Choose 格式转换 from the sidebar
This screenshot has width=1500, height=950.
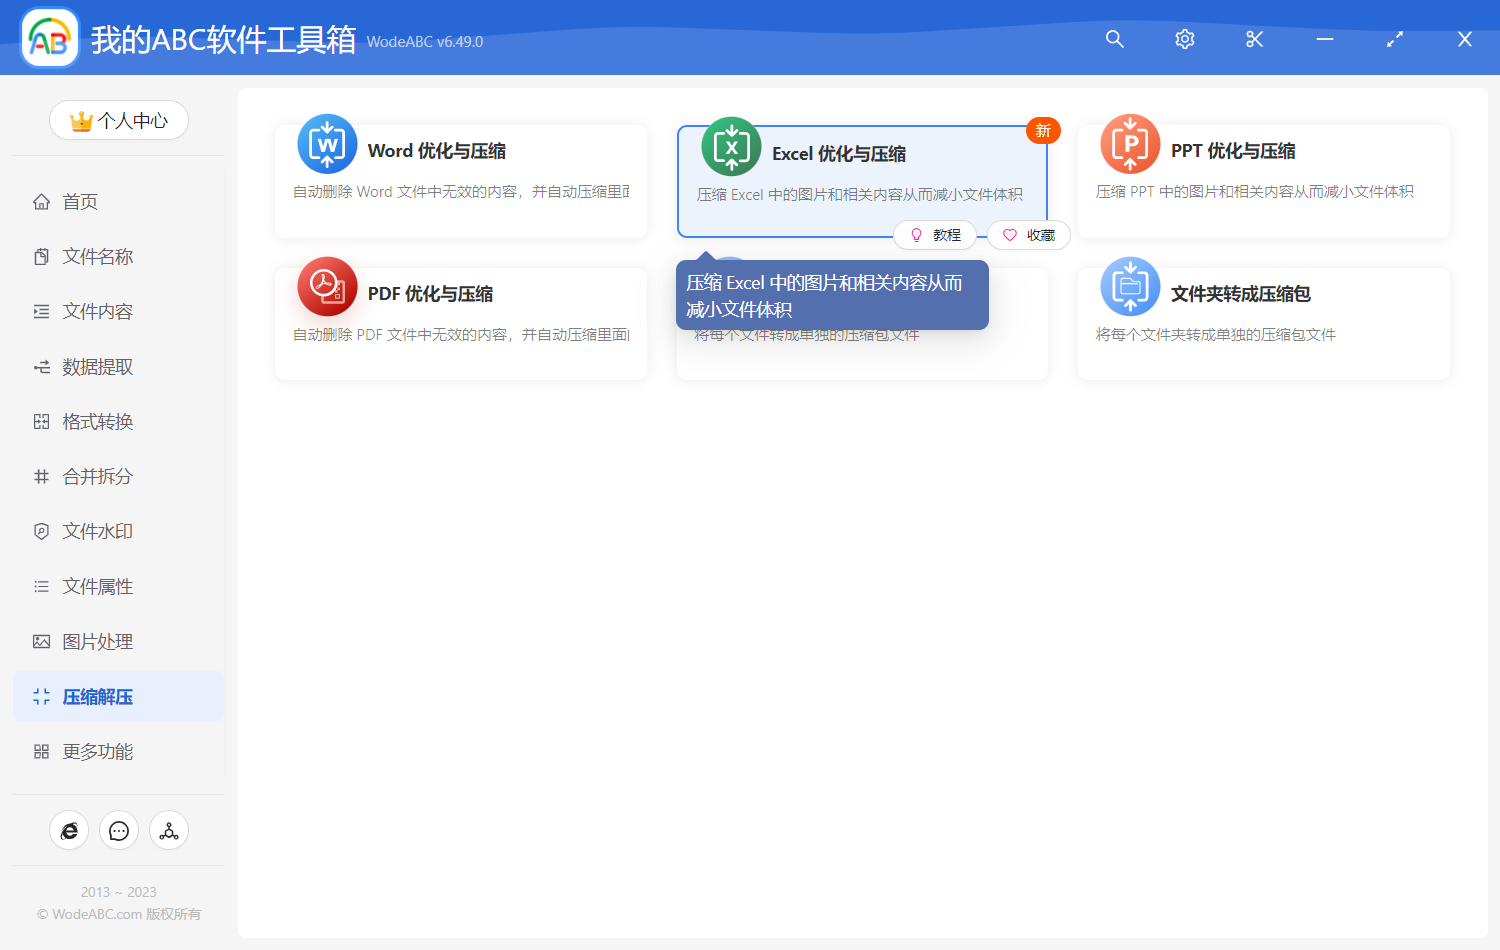(x=119, y=422)
